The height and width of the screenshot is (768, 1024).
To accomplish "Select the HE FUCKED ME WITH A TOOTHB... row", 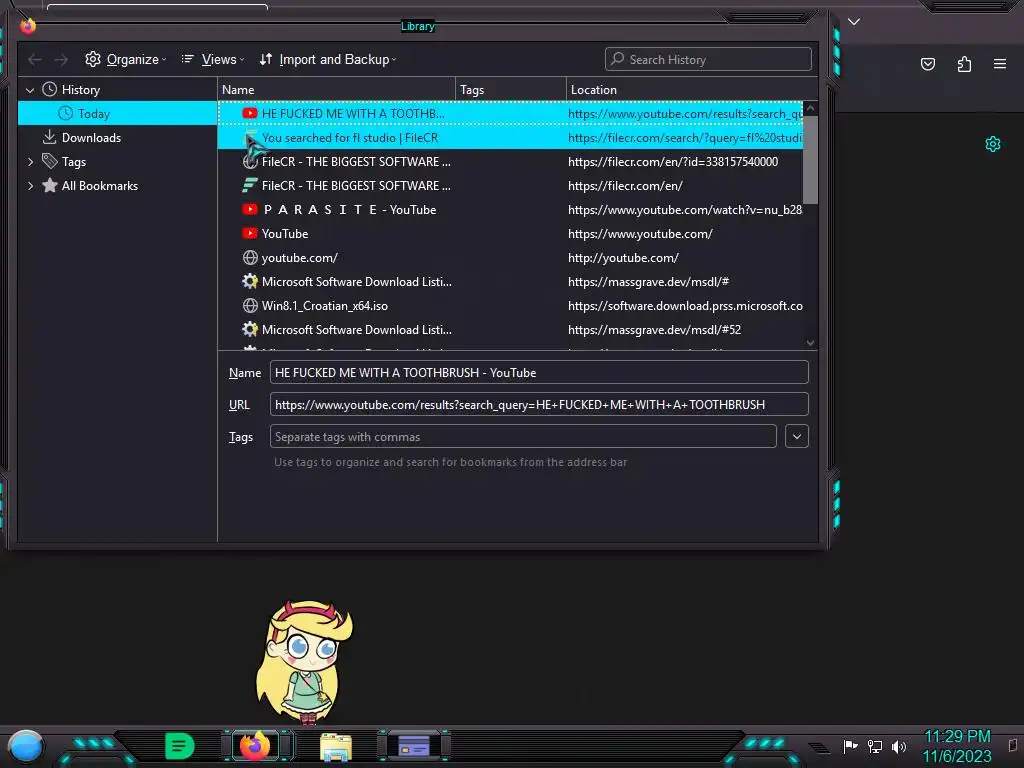I will click(510, 114).
